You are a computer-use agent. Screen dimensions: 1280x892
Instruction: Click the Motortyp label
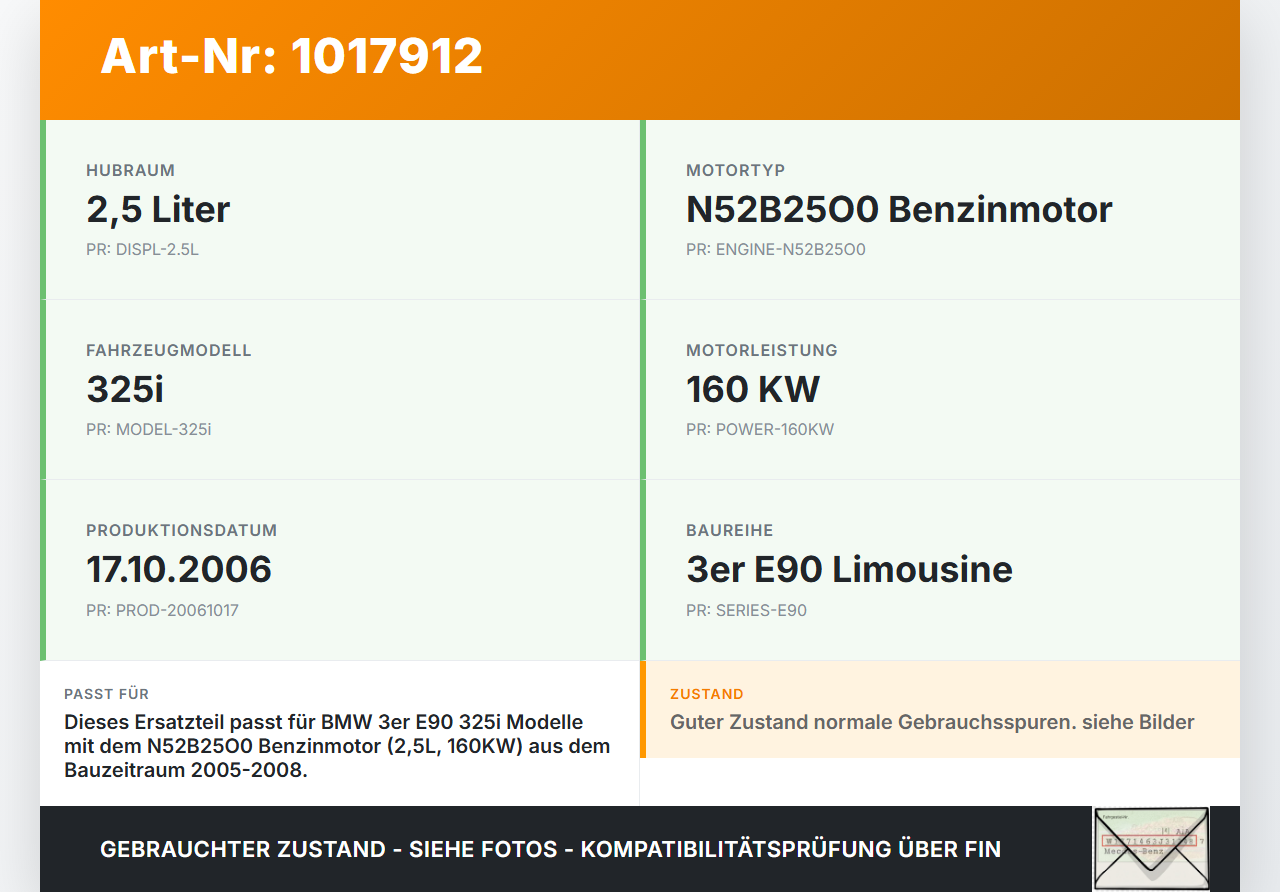point(736,170)
